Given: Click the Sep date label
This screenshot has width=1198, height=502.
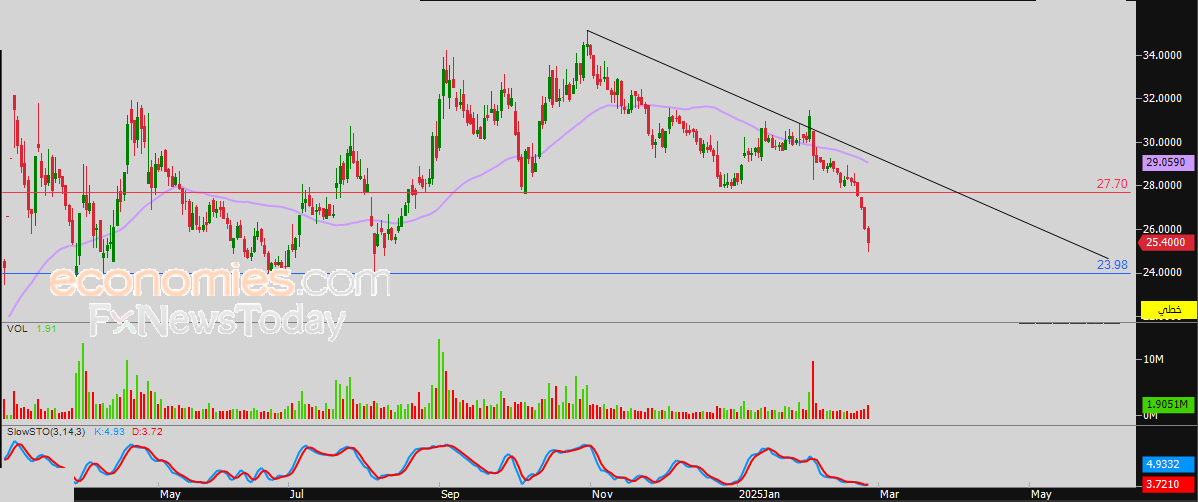Looking at the screenshot, I should [x=451, y=494].
